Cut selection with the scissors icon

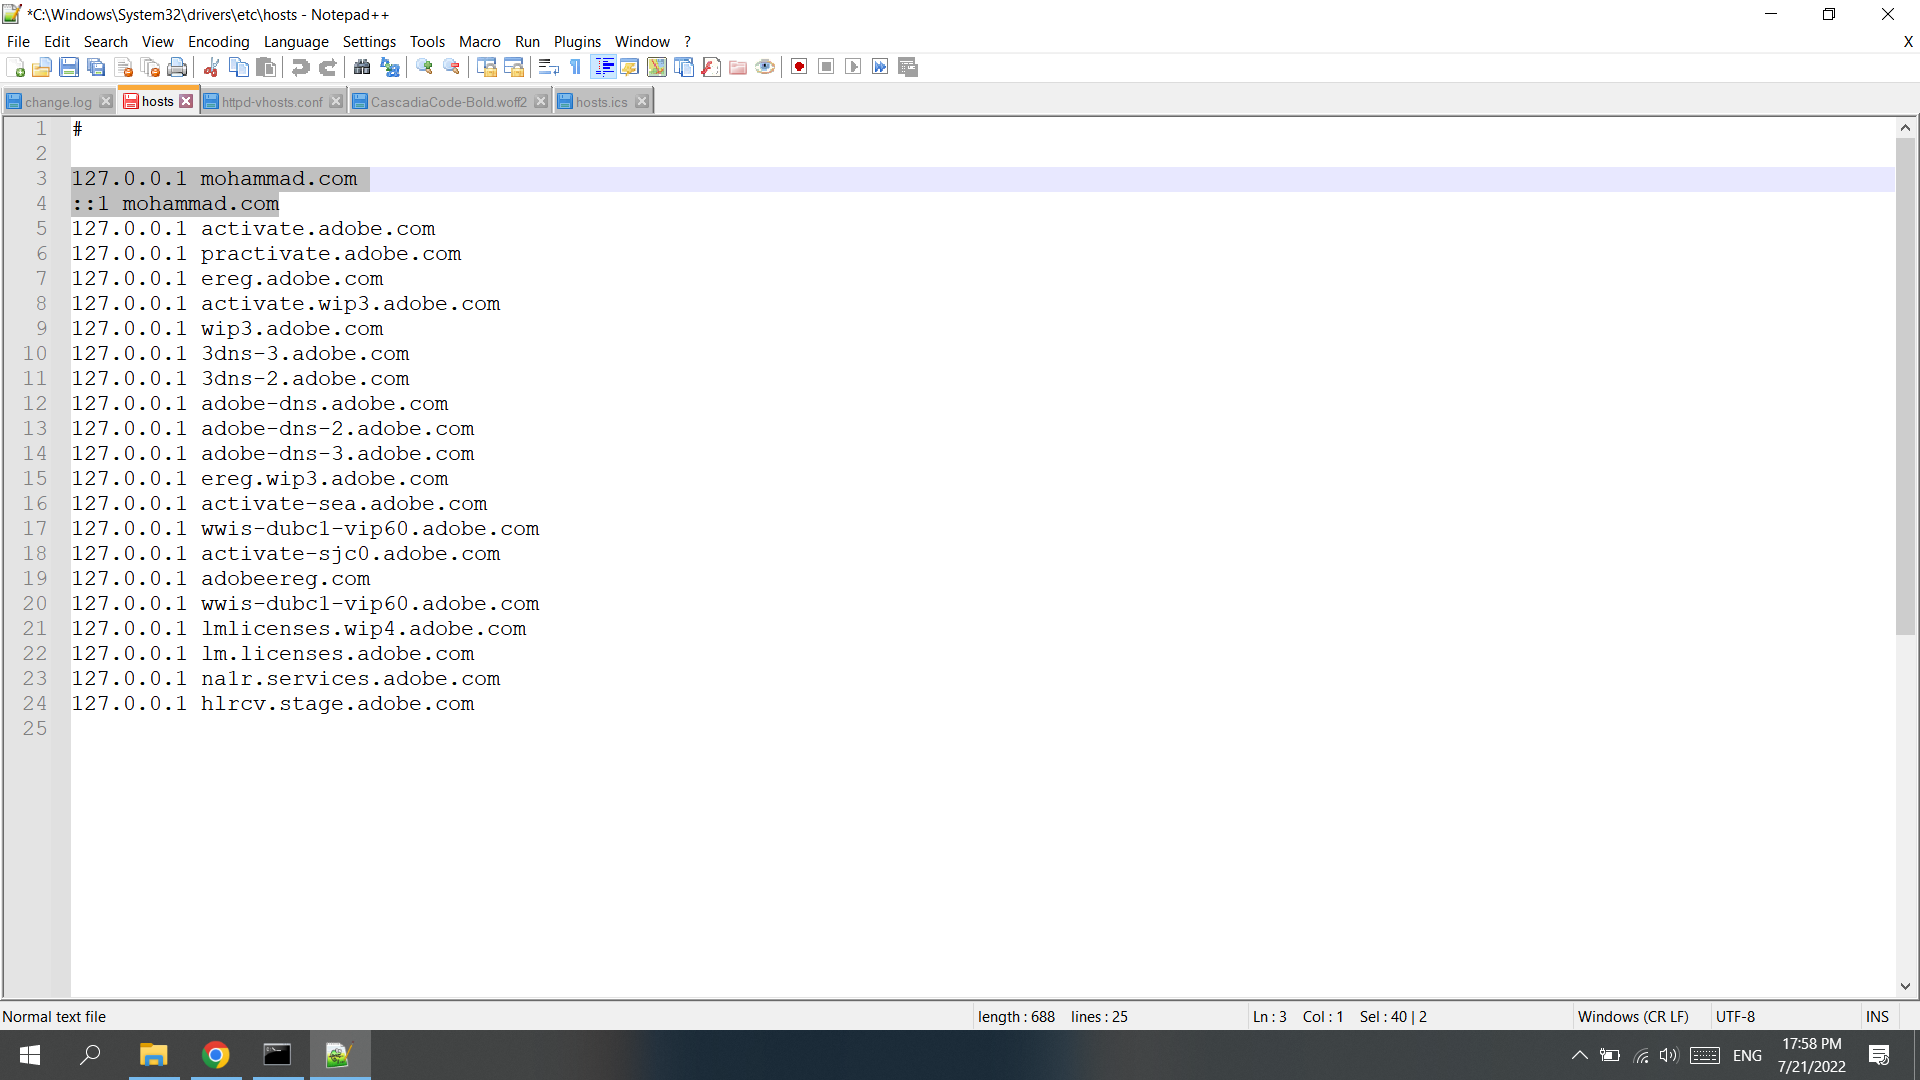coord(211,67)
